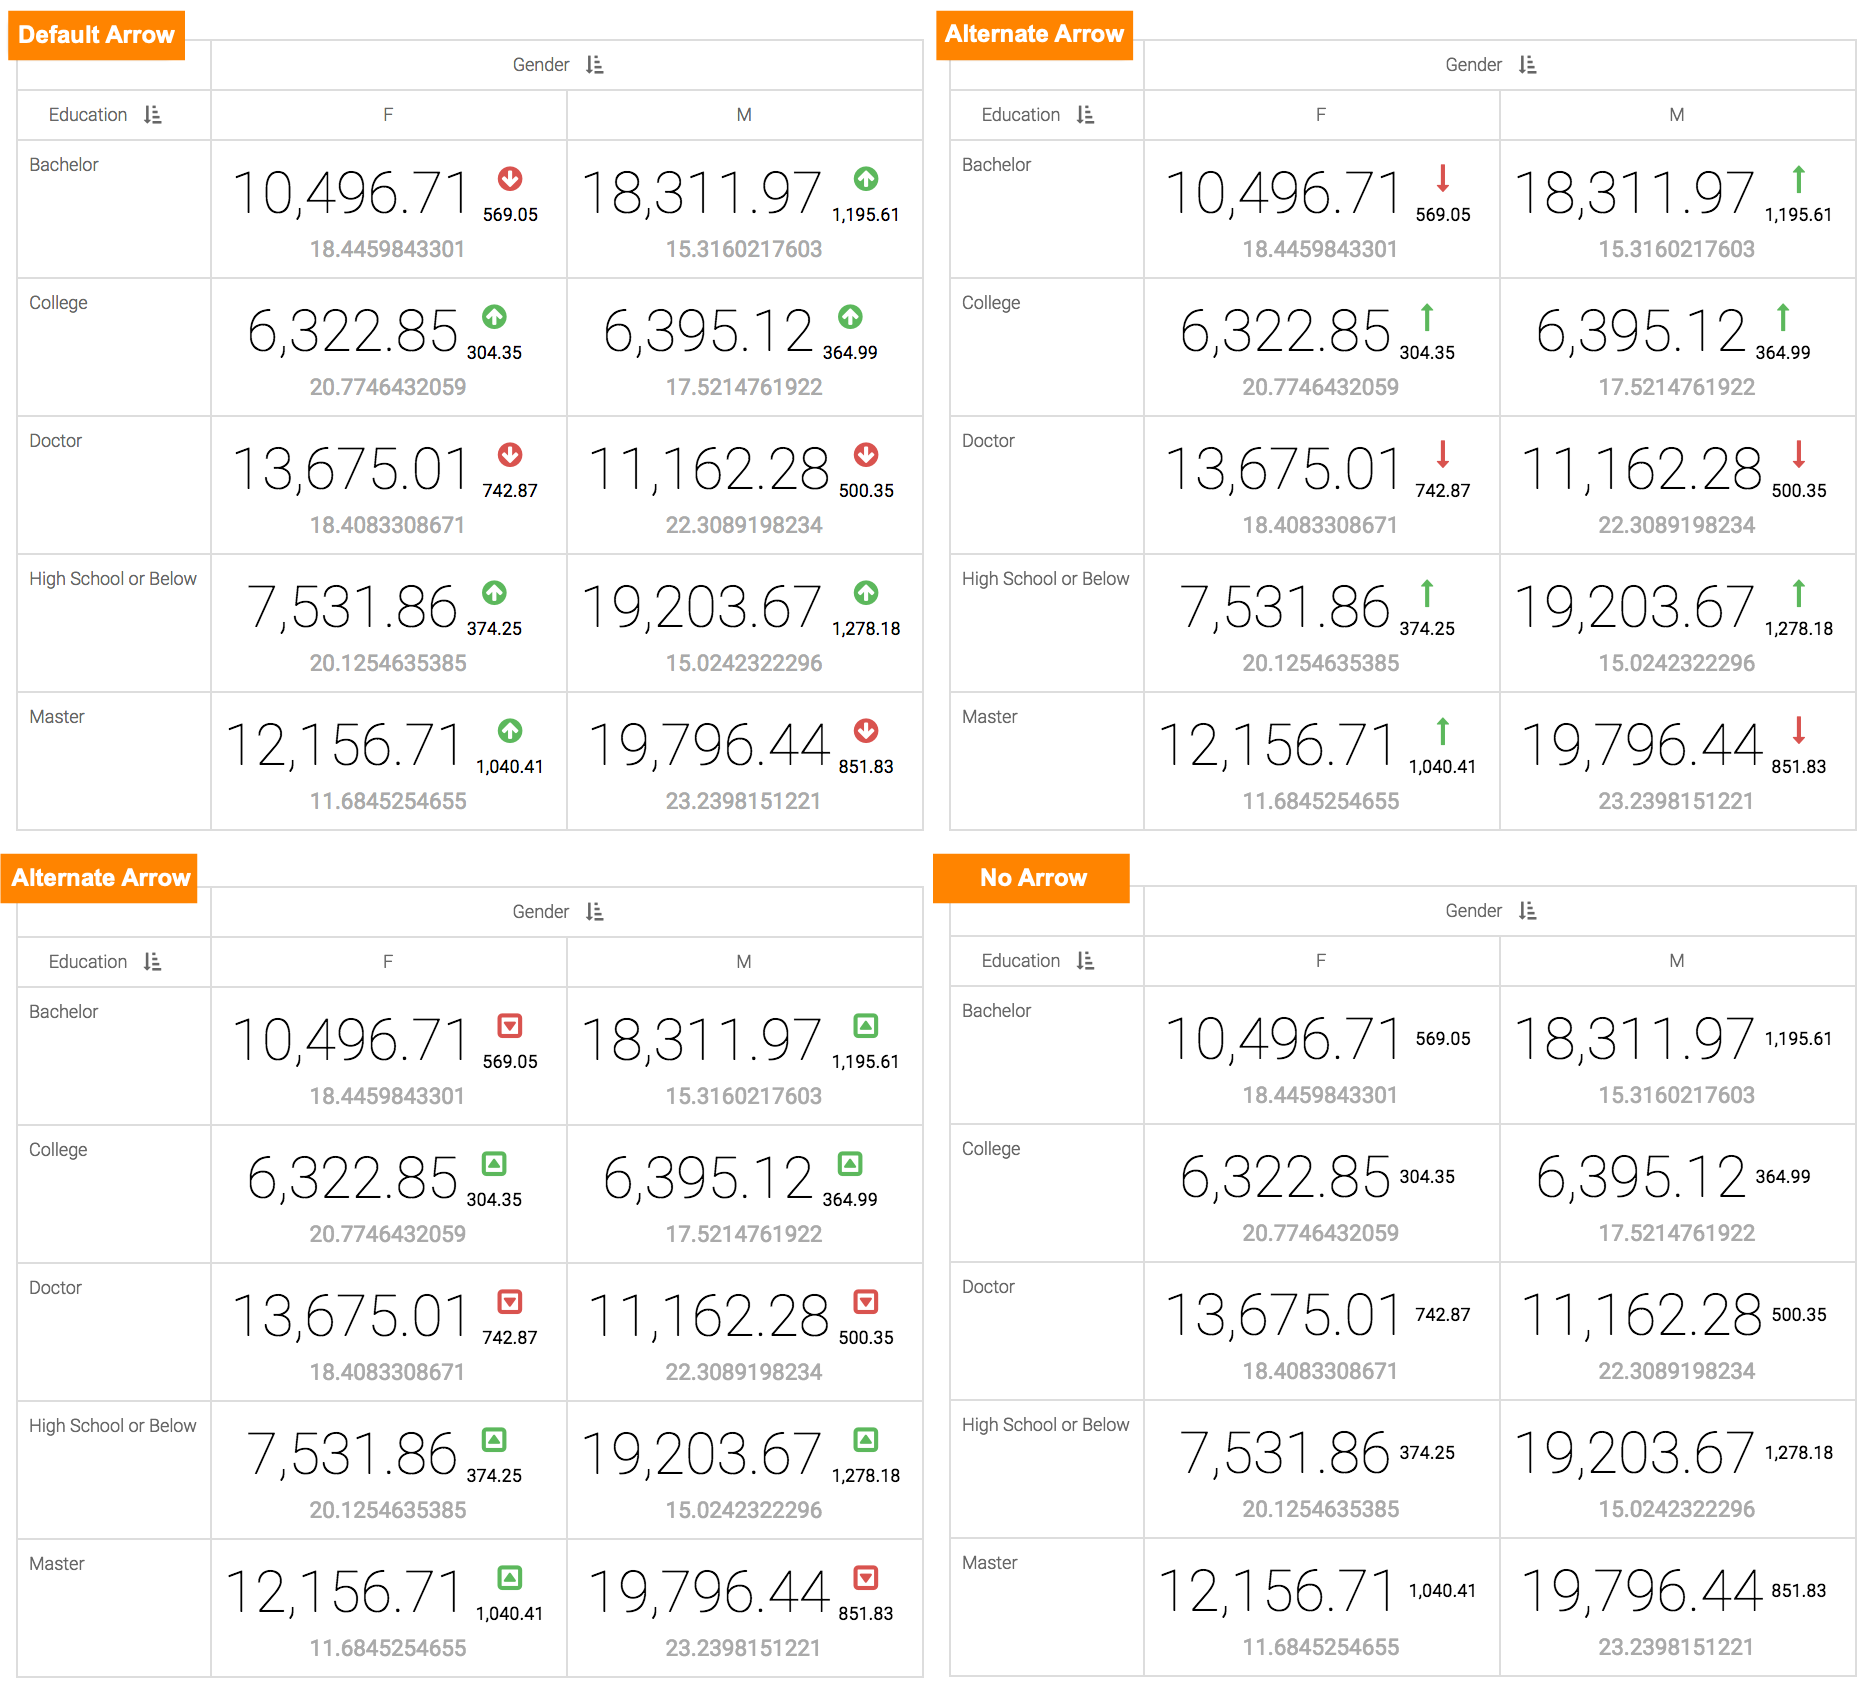Click the Doctor row label in No Arrow table
The height and width of the screenshot is (1688, 1865).
point(988,1287)
